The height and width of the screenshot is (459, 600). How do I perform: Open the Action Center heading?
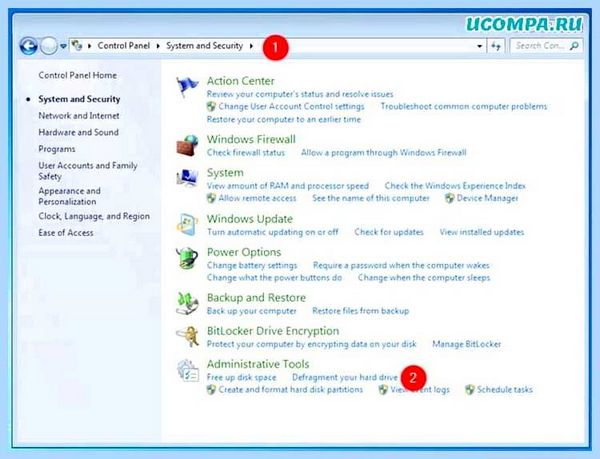pos(241,81)
